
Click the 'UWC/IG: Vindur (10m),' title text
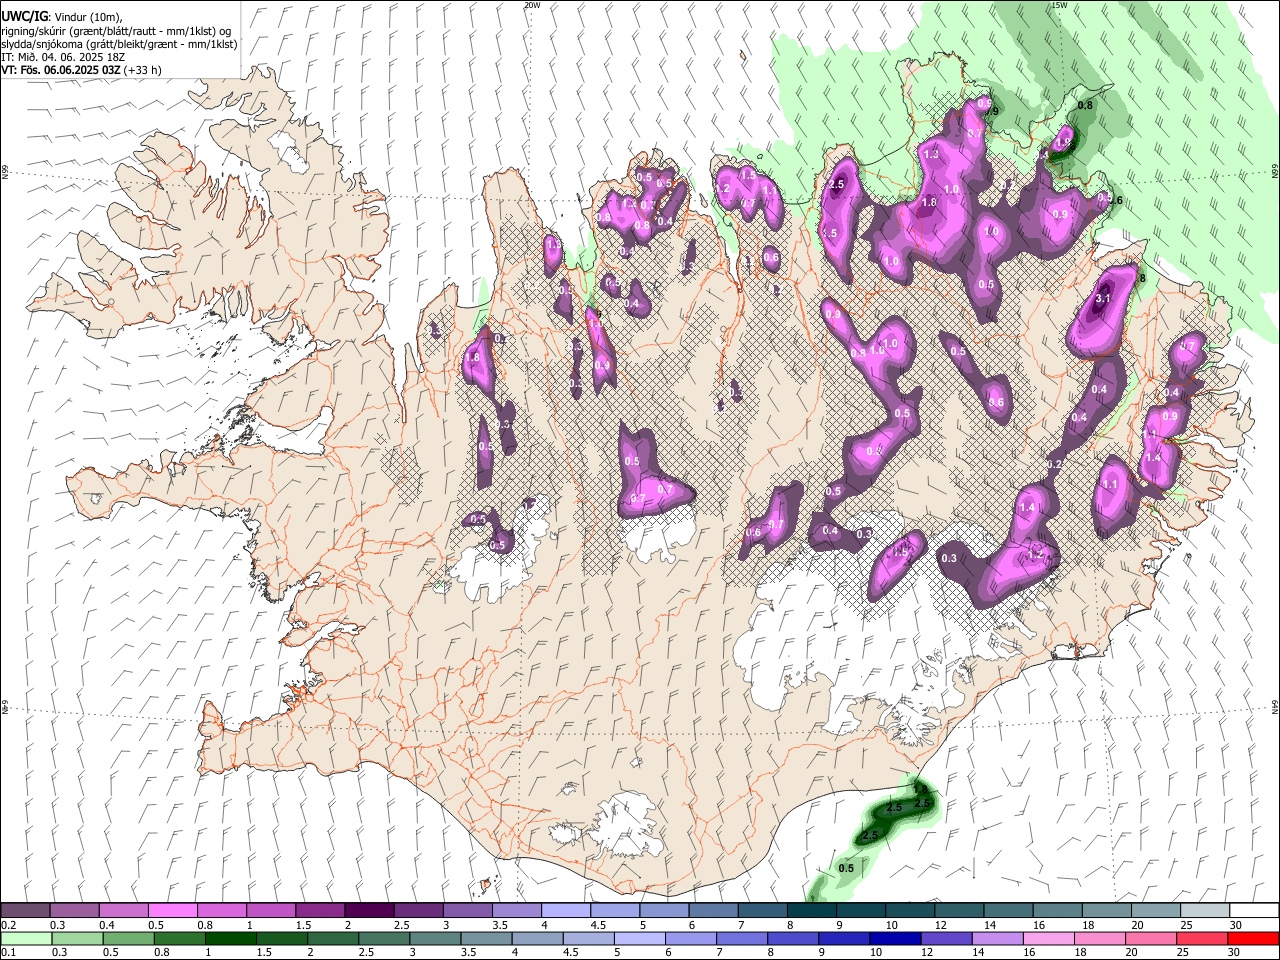[61, 16]
